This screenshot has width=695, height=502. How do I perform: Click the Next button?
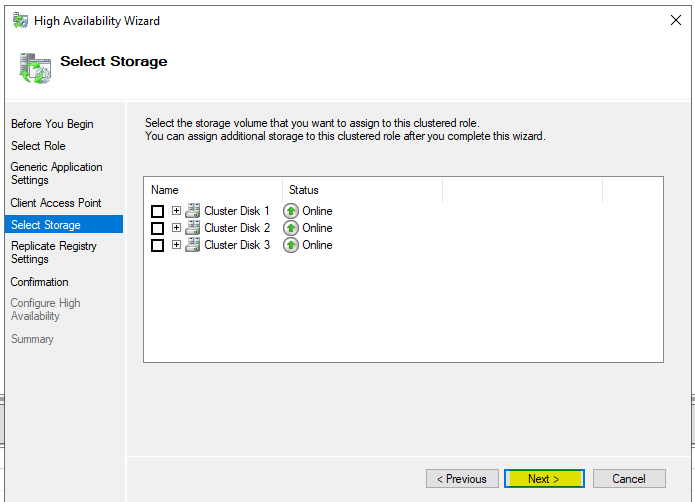click(x=544, y=479)
